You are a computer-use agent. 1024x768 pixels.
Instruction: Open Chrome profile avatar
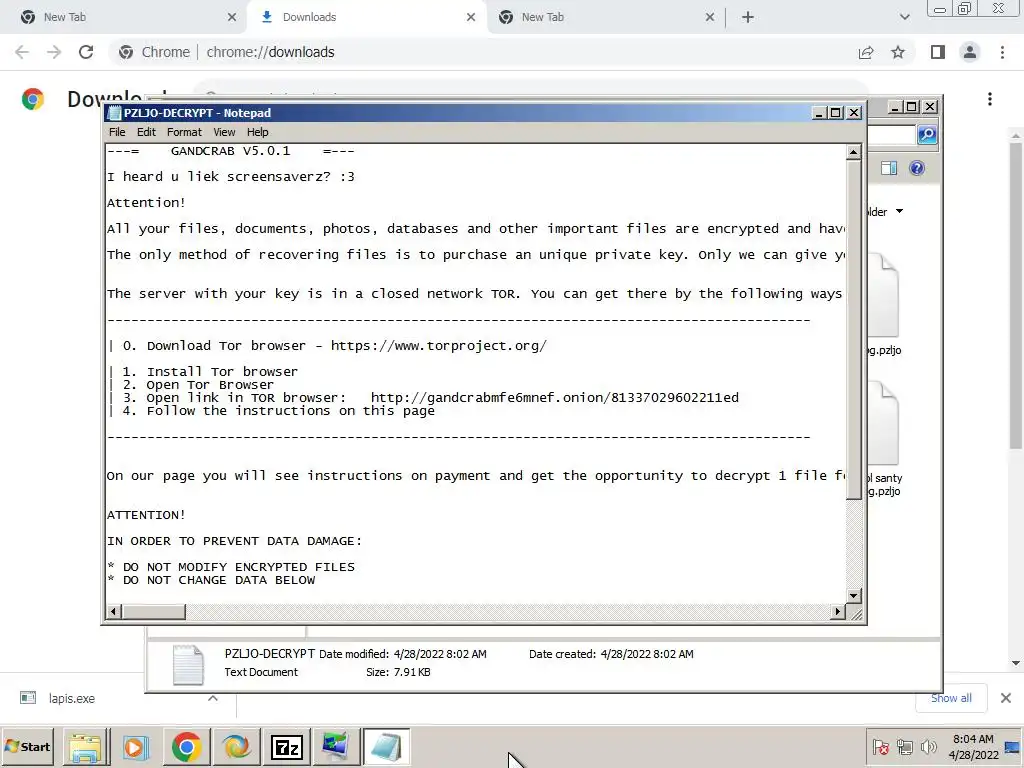[970, 52]
